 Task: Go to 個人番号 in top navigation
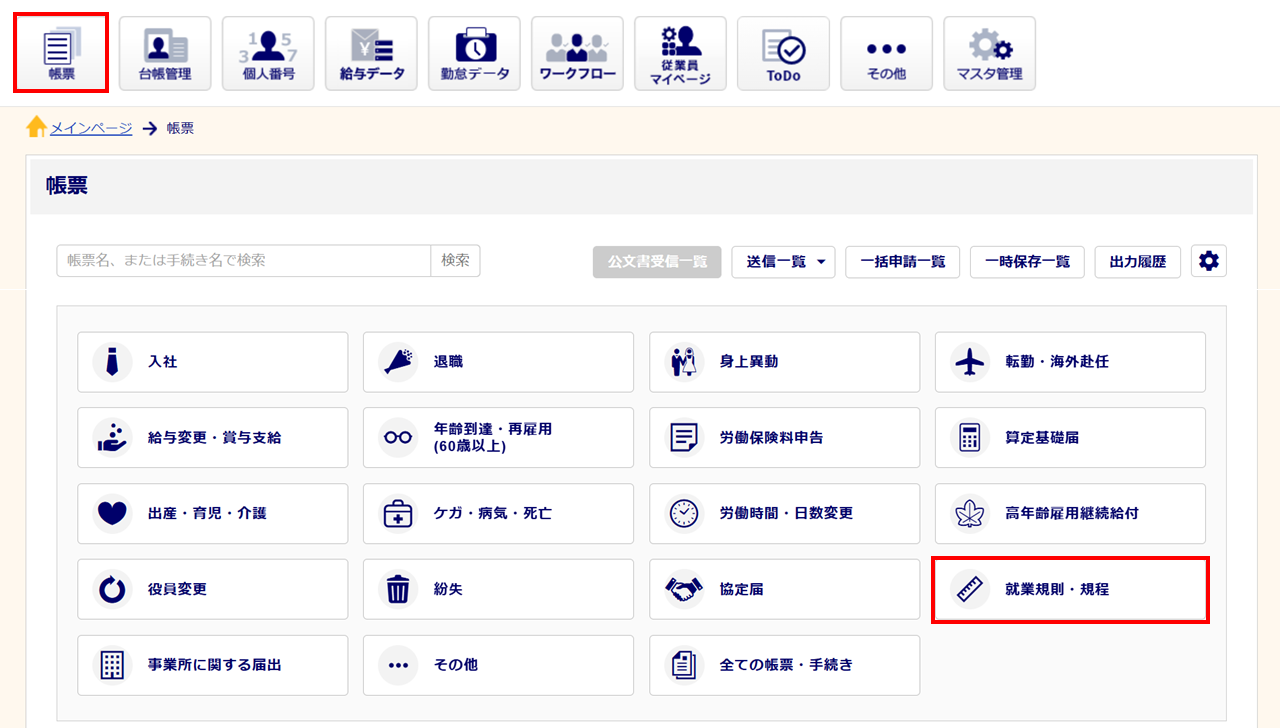(268, 53)
